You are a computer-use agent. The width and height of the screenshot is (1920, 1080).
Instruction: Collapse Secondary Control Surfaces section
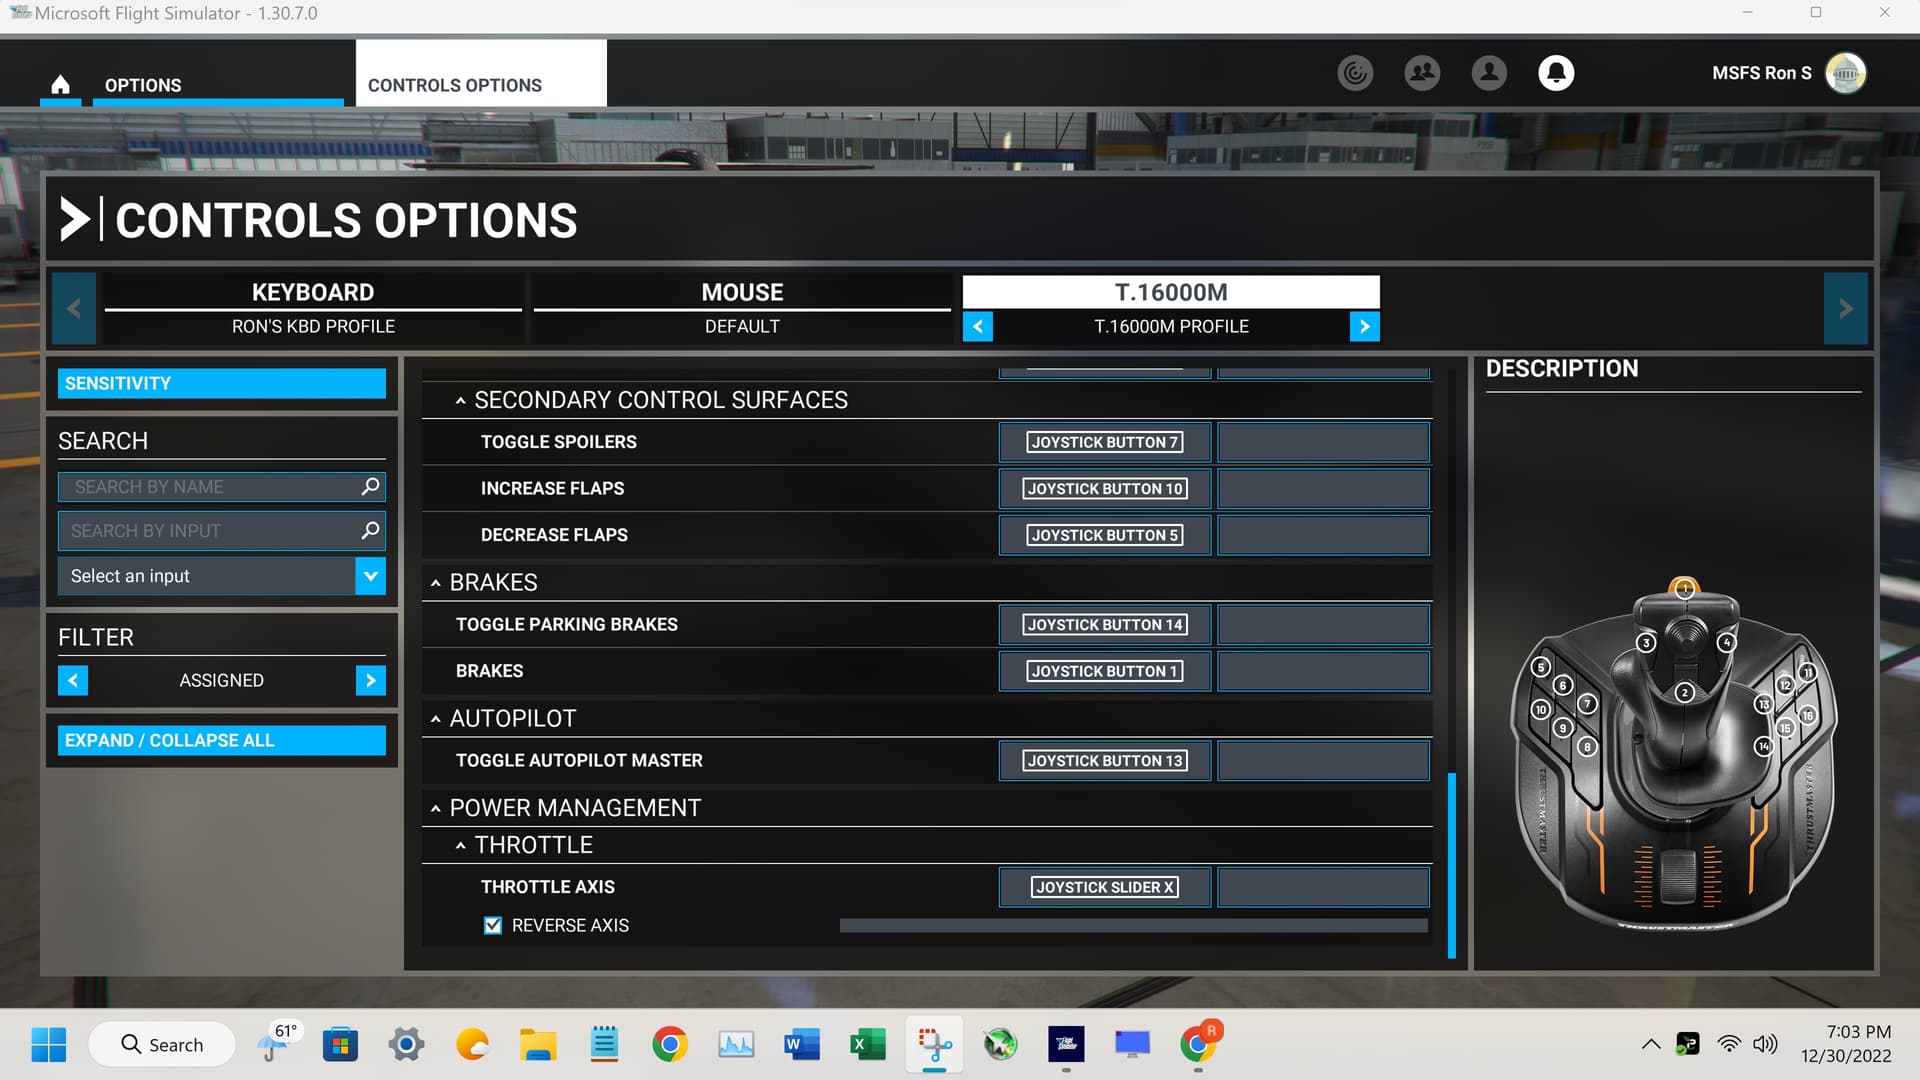point(460,401)
